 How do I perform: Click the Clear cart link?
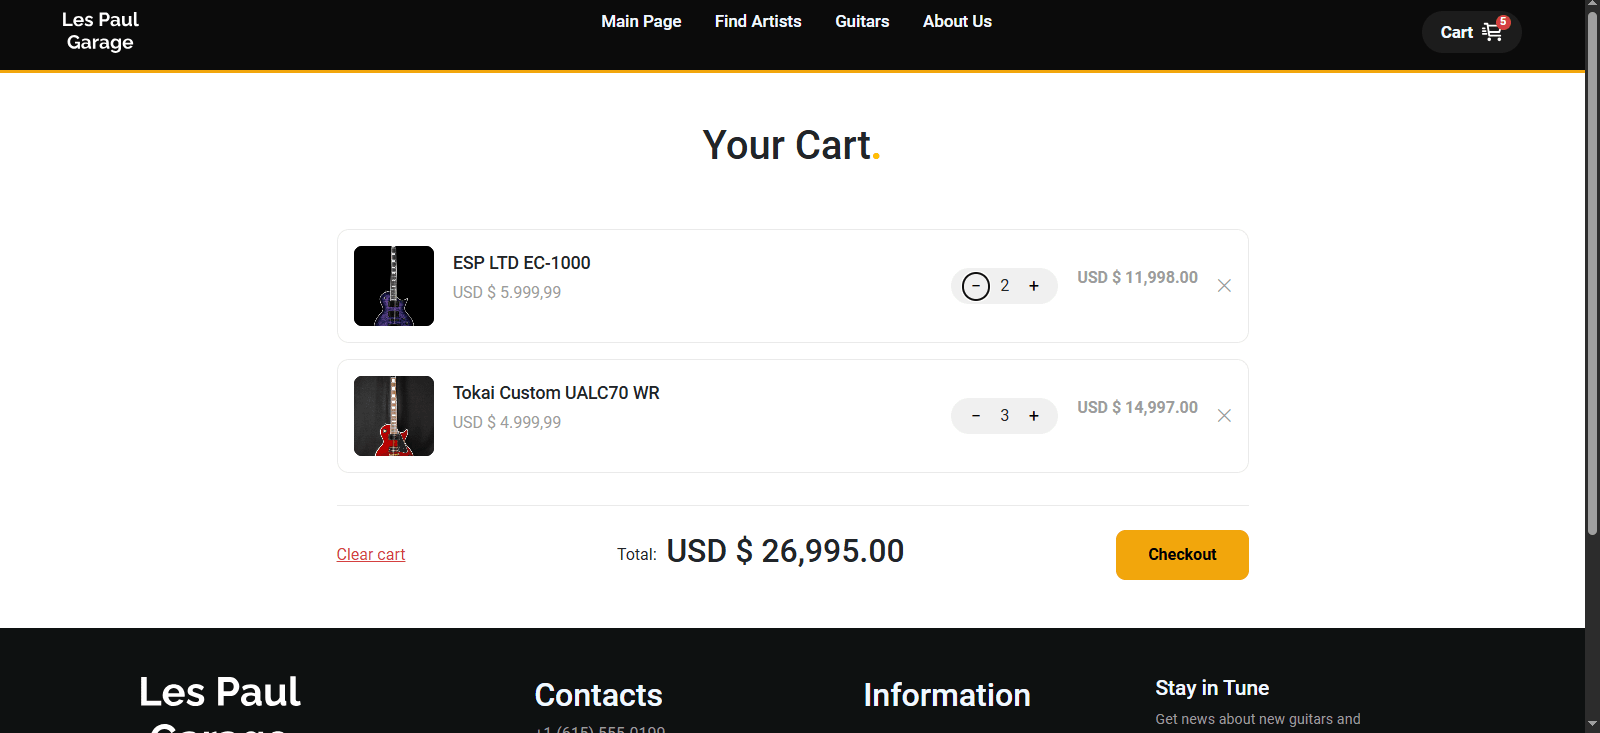(371, 554)
